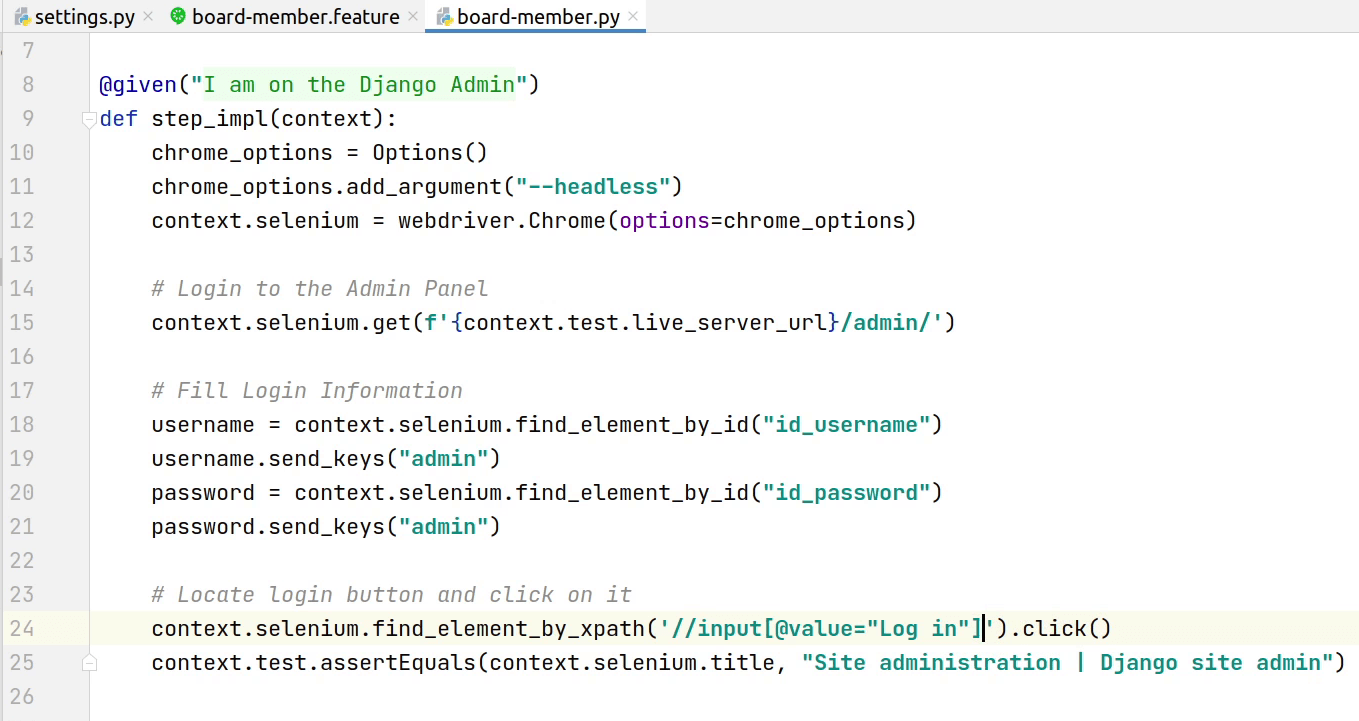Click the fold end marker at line 25
Viewport: 1359px width, 721px height.
click(x=89, y=663)
